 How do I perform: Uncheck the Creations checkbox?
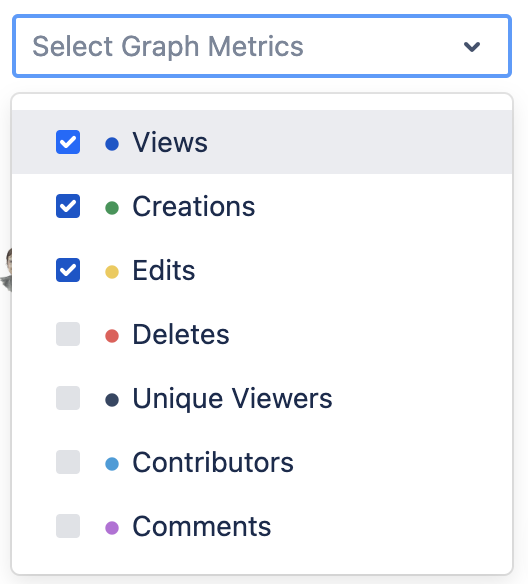pyautogui.click(x=68, y=206)
